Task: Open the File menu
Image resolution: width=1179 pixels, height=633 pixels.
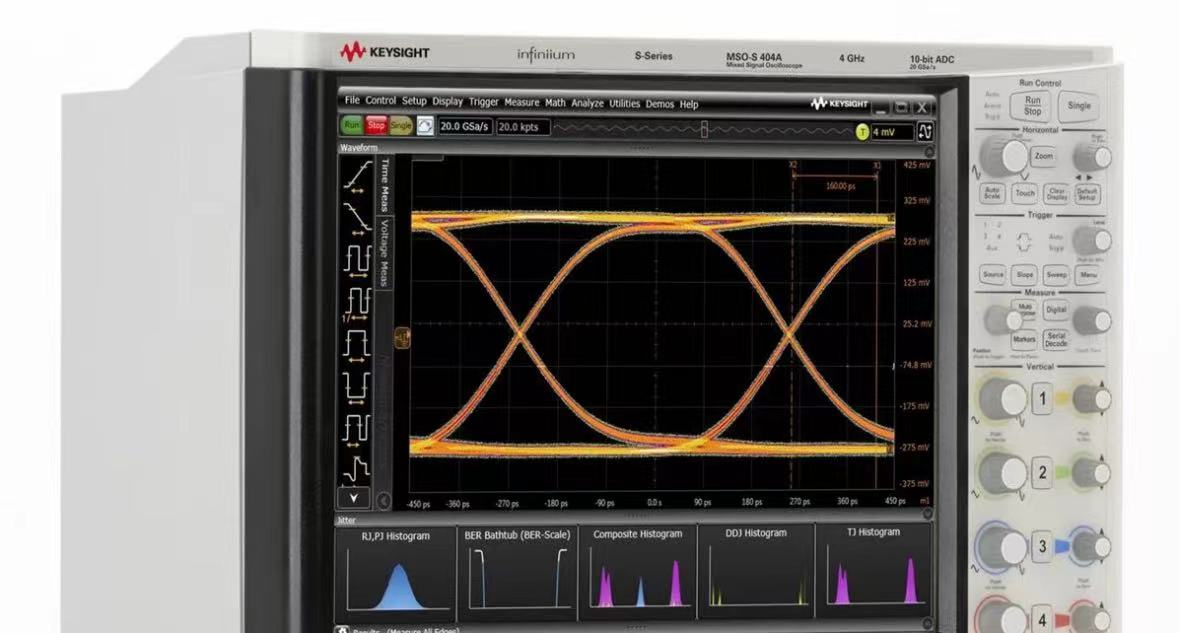Action: point(352,100)
